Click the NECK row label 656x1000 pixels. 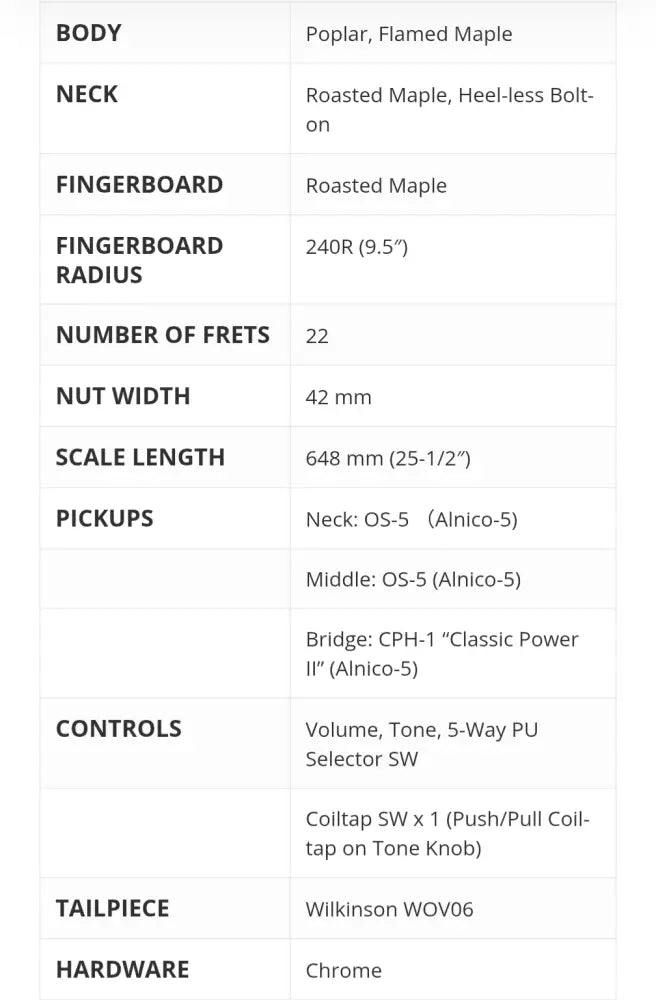(x=87, y=94)
